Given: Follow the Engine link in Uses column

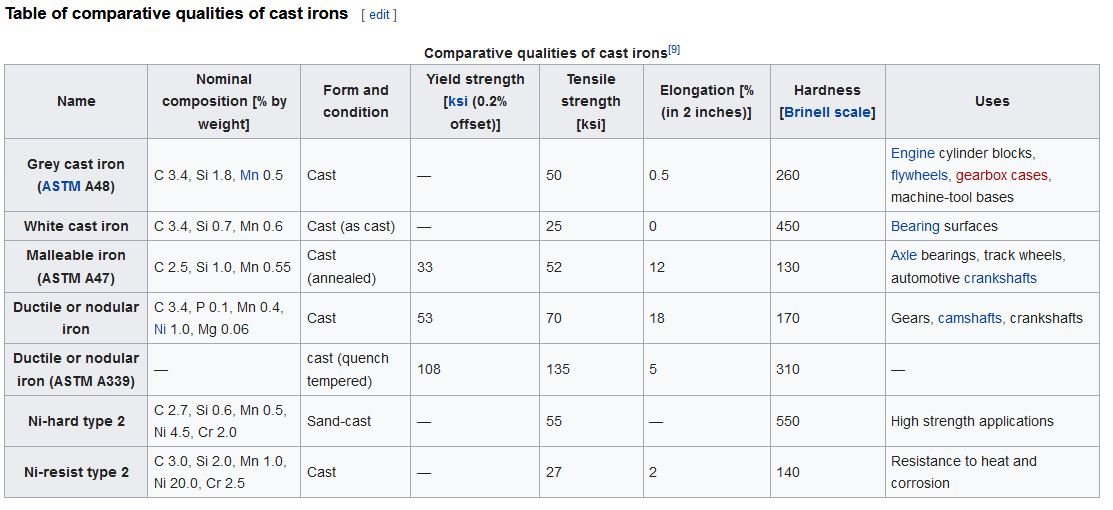Looking at the screenshot, I should click(912, 153).
